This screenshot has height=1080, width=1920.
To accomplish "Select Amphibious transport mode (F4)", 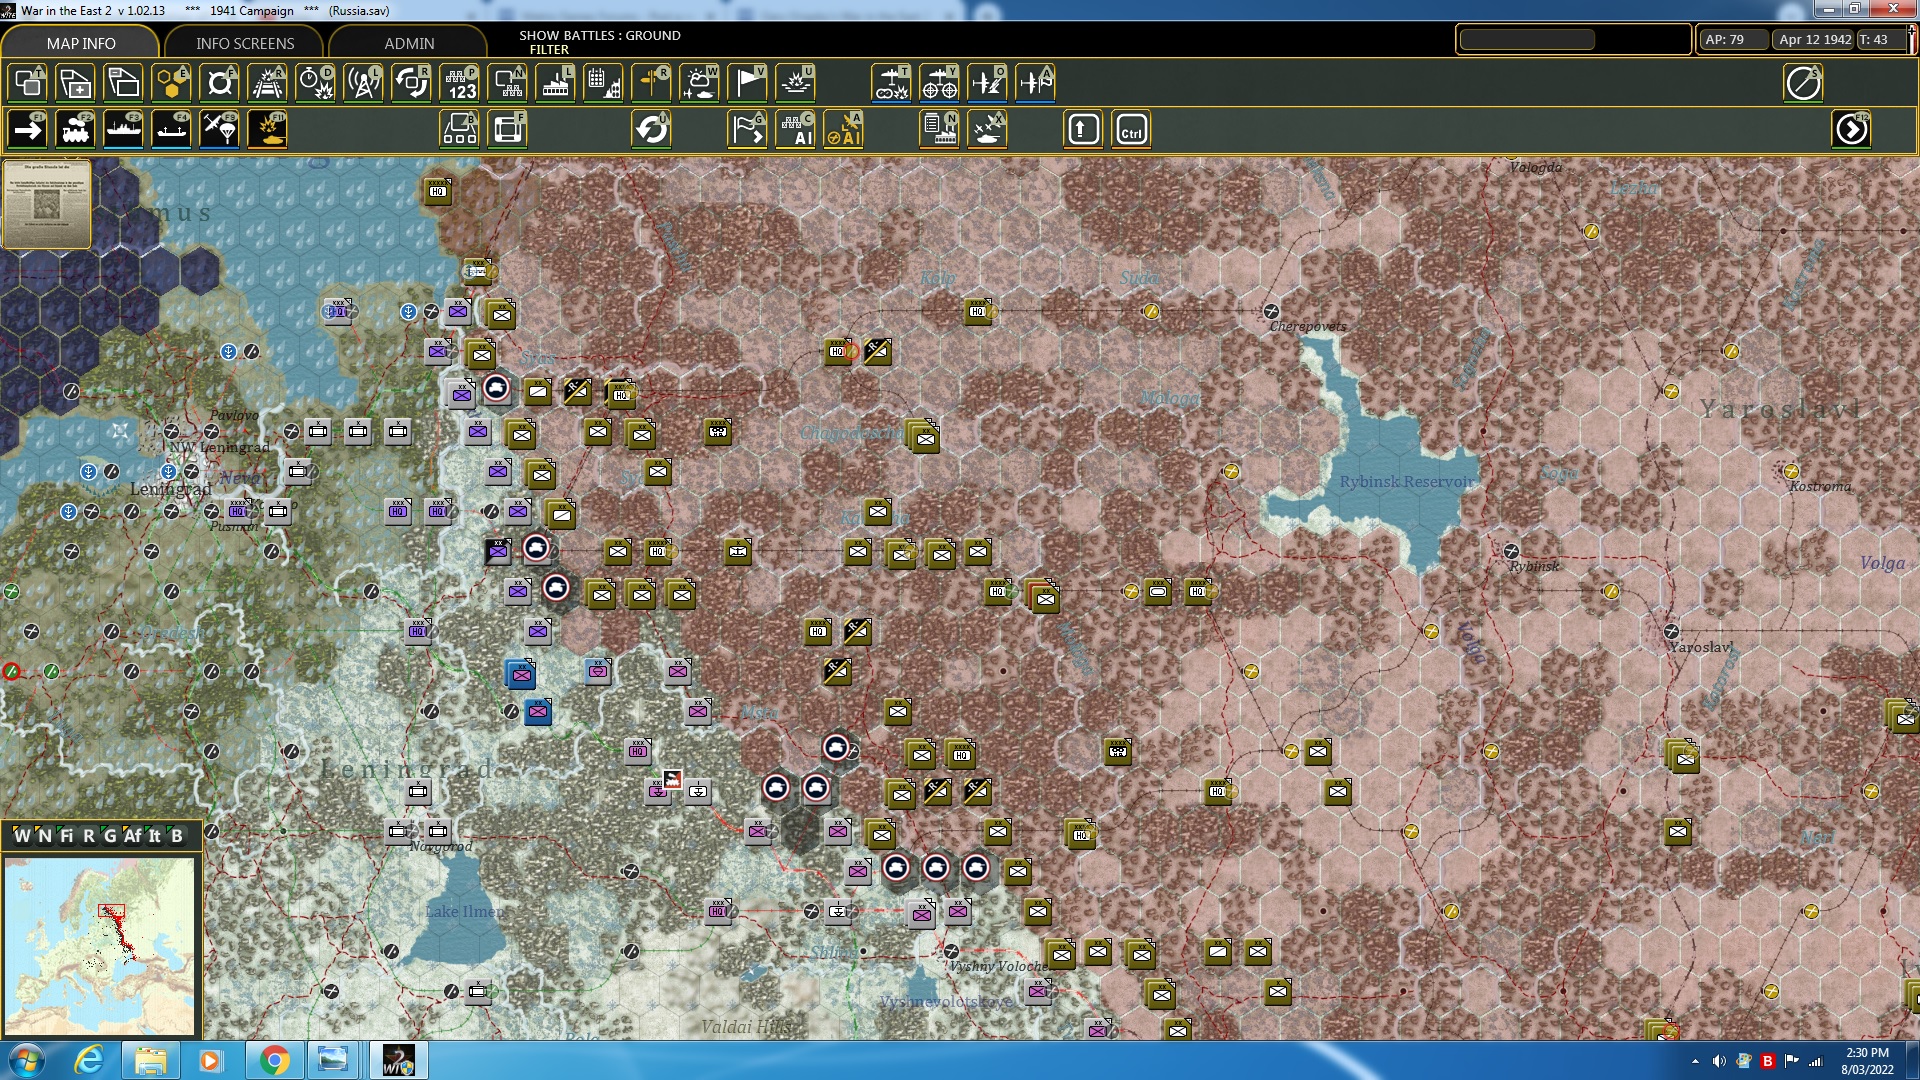I will click(171, 130).
